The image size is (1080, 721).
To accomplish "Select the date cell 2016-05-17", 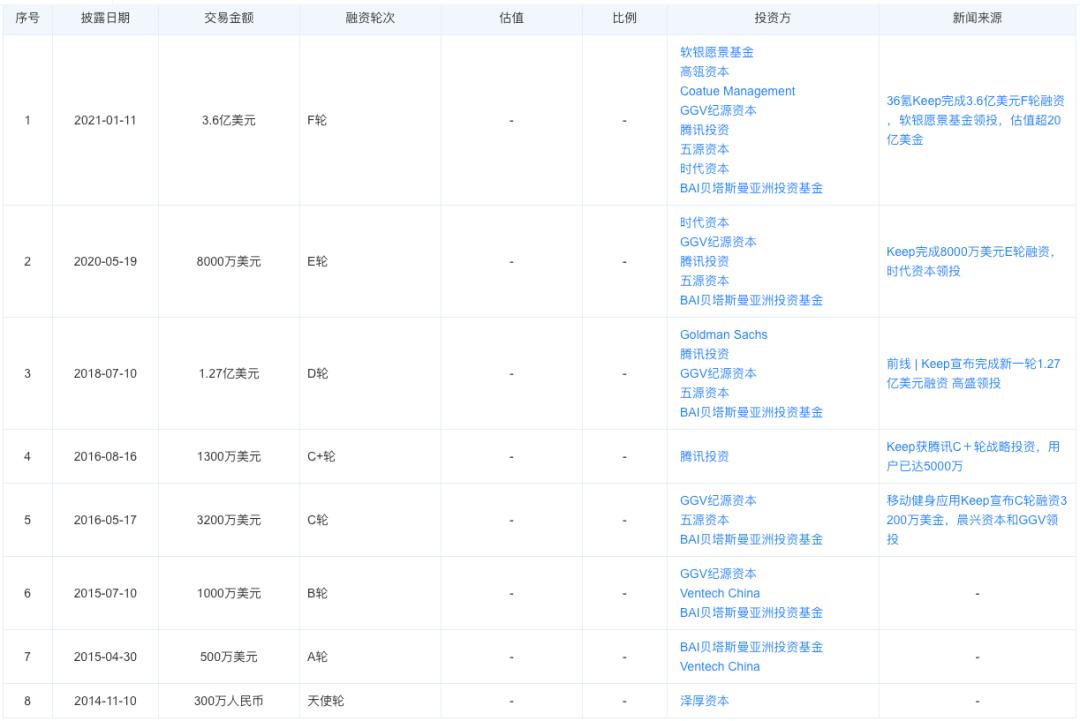I will click(x=105, y=520).
